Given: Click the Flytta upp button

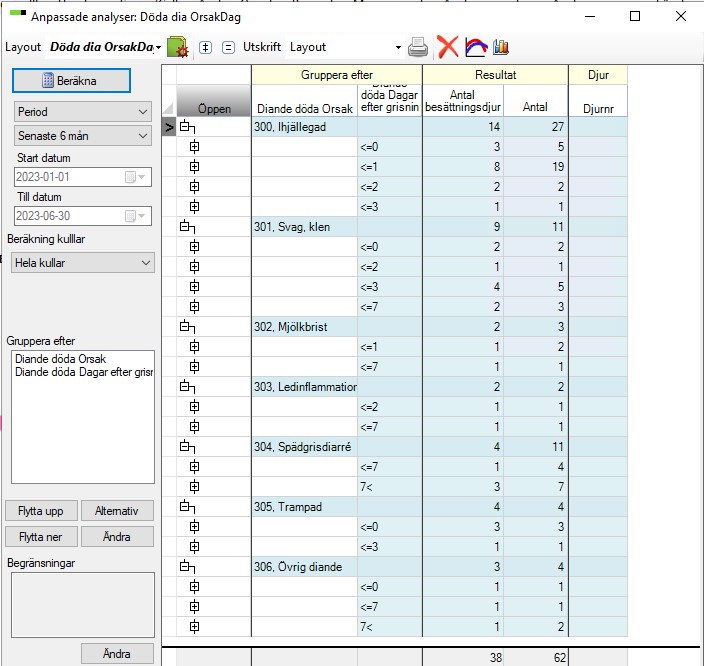Looking at the screenshot, I should (x=41, y=511).
